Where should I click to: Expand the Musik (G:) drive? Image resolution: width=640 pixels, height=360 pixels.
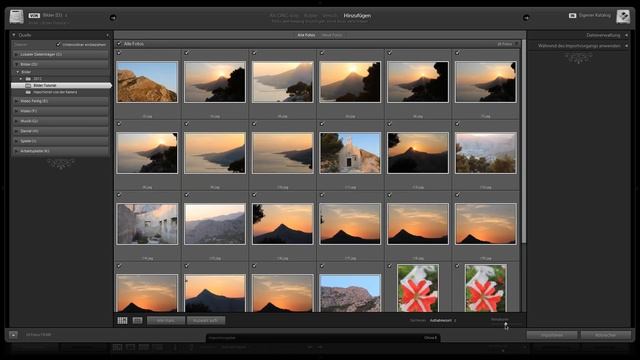pyautogui.click(x=16, y=121)
